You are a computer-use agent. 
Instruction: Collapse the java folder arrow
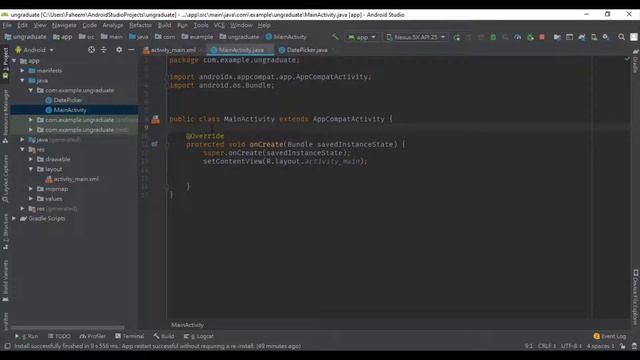point(22,80)
